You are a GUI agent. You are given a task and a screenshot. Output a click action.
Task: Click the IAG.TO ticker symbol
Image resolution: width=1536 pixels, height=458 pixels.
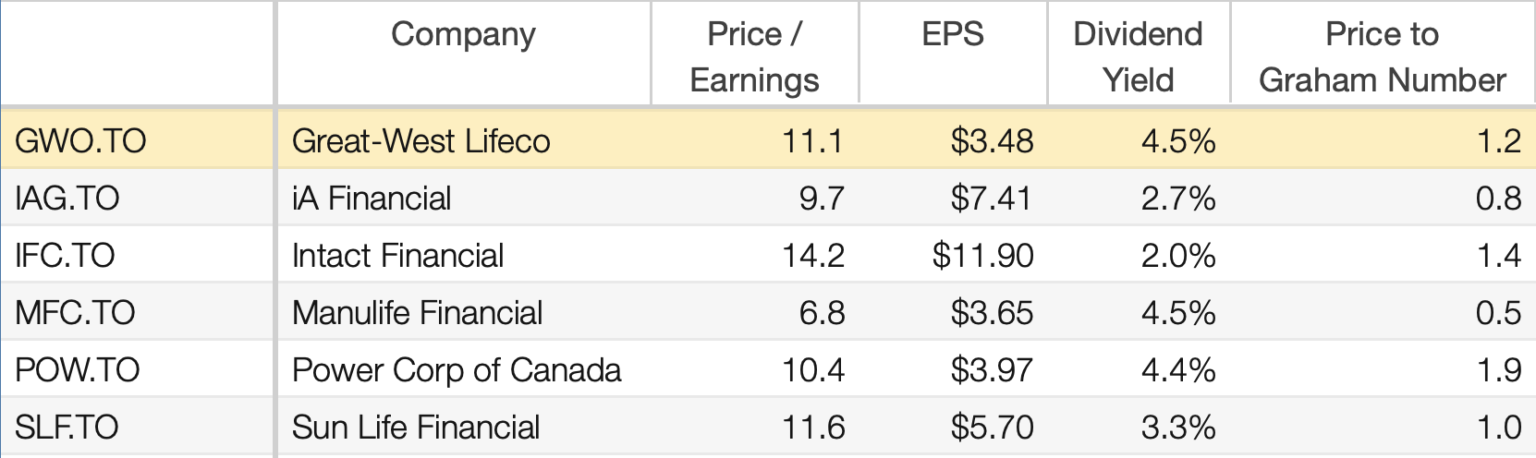click(x=67, y=198)
